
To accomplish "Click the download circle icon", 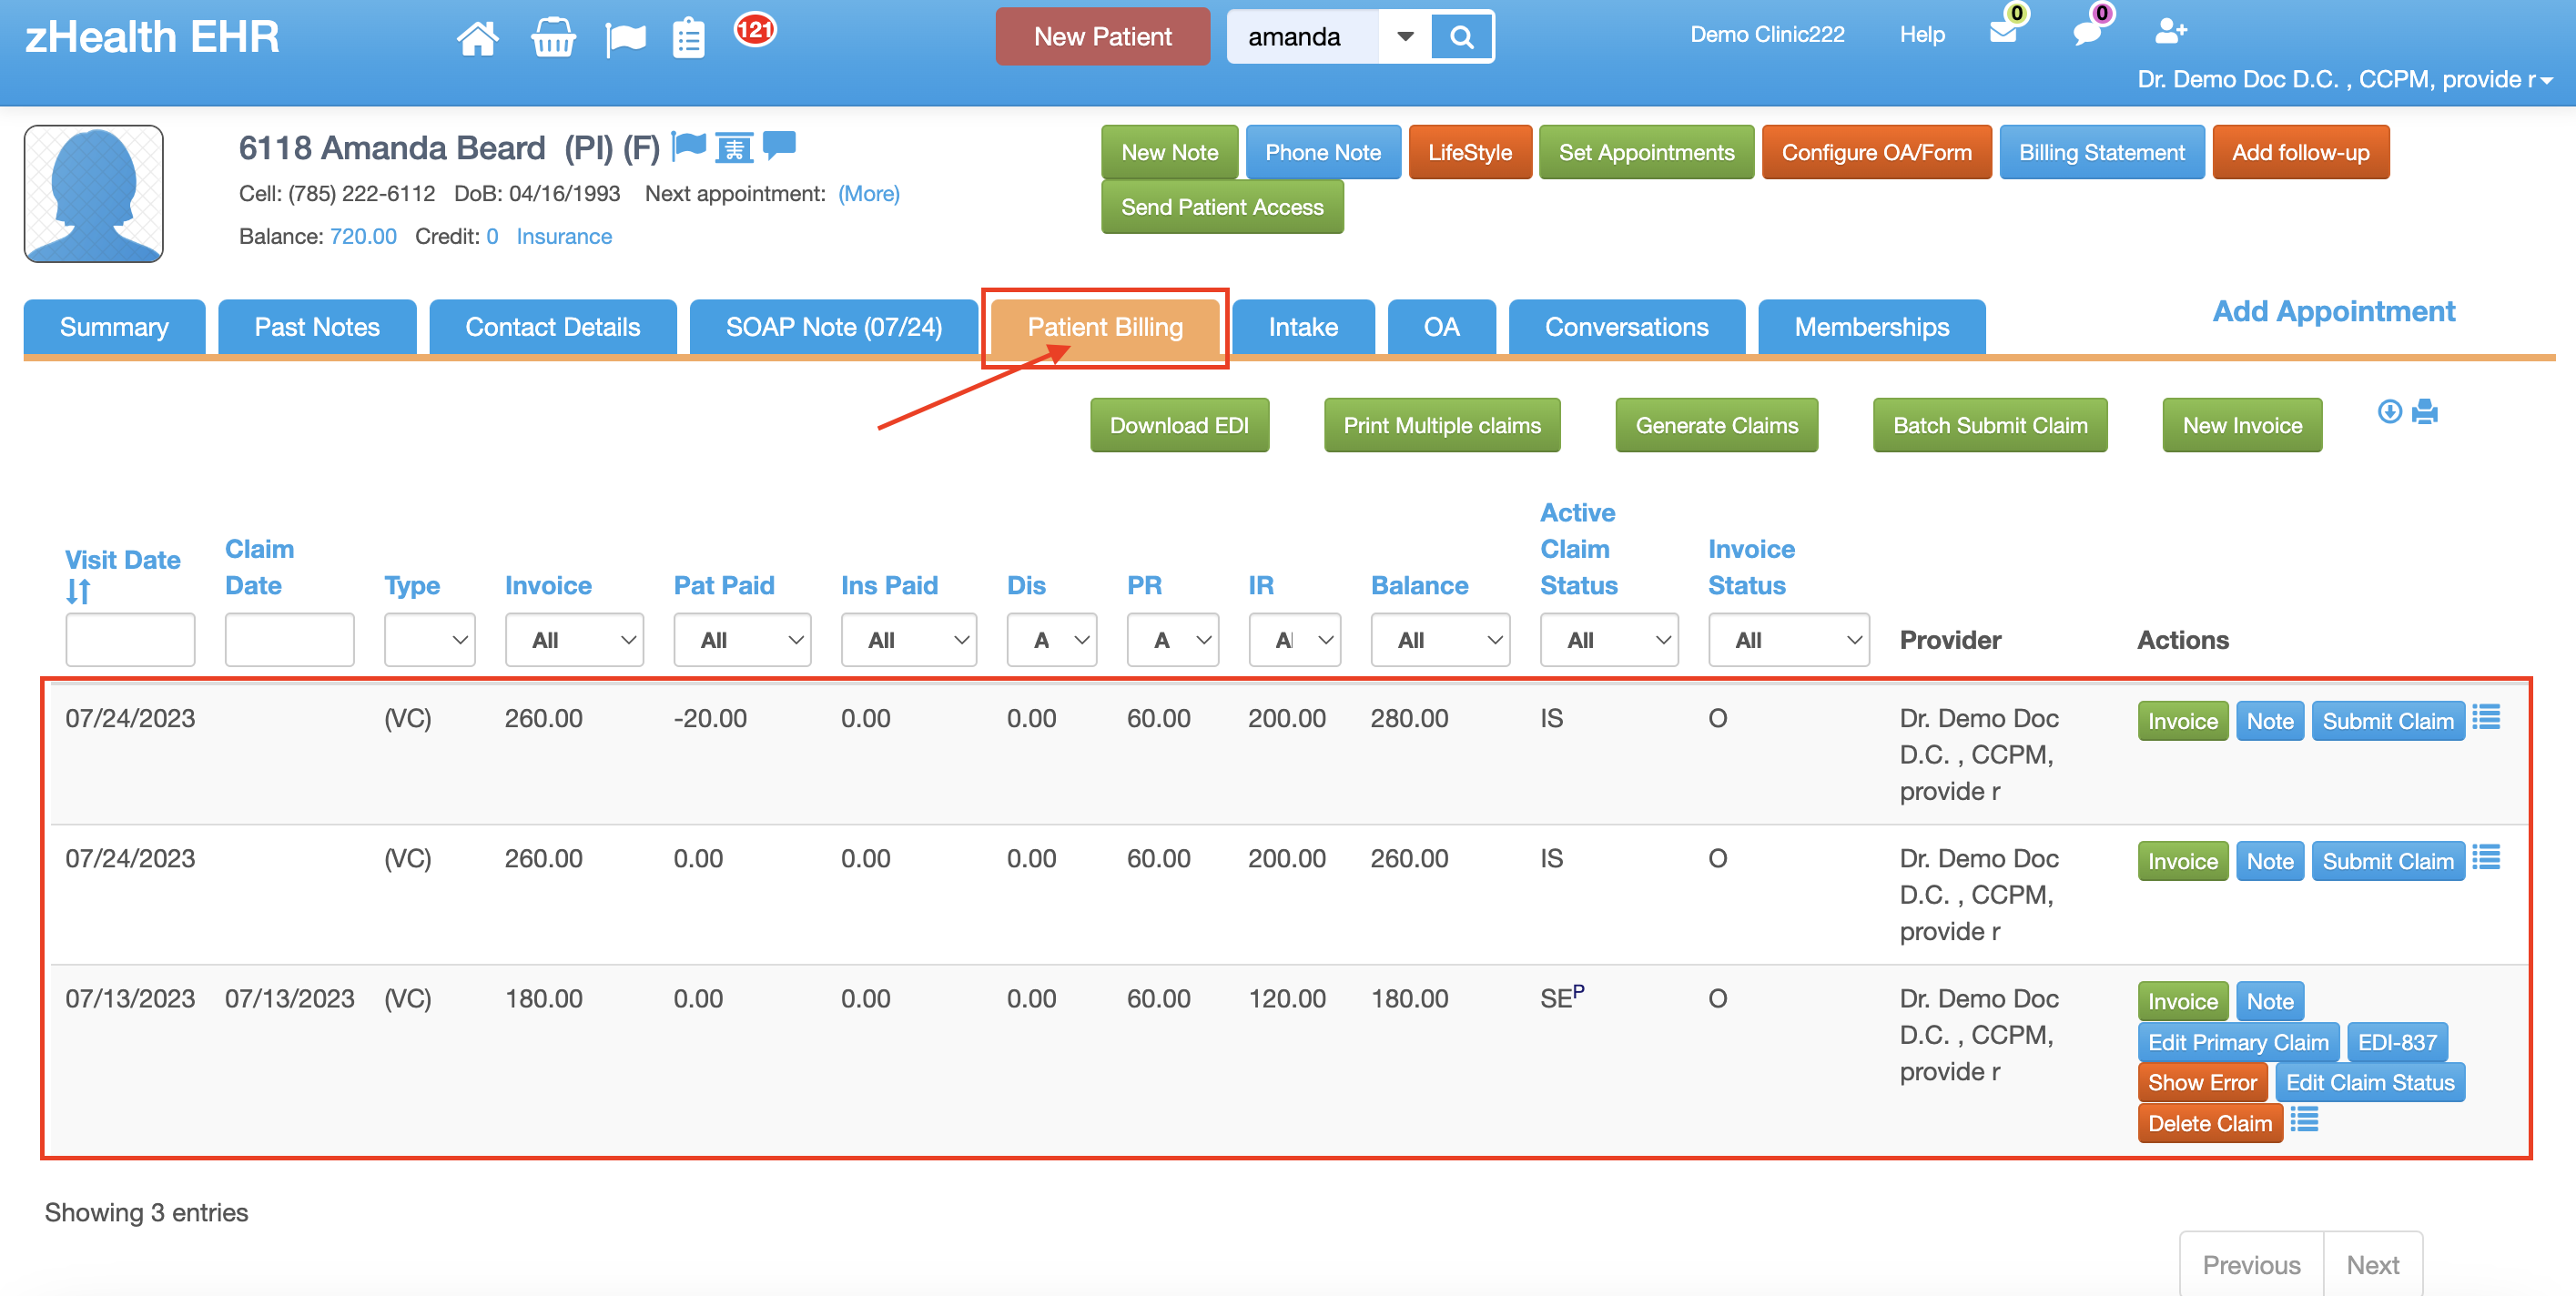I will pos(2389,411).
